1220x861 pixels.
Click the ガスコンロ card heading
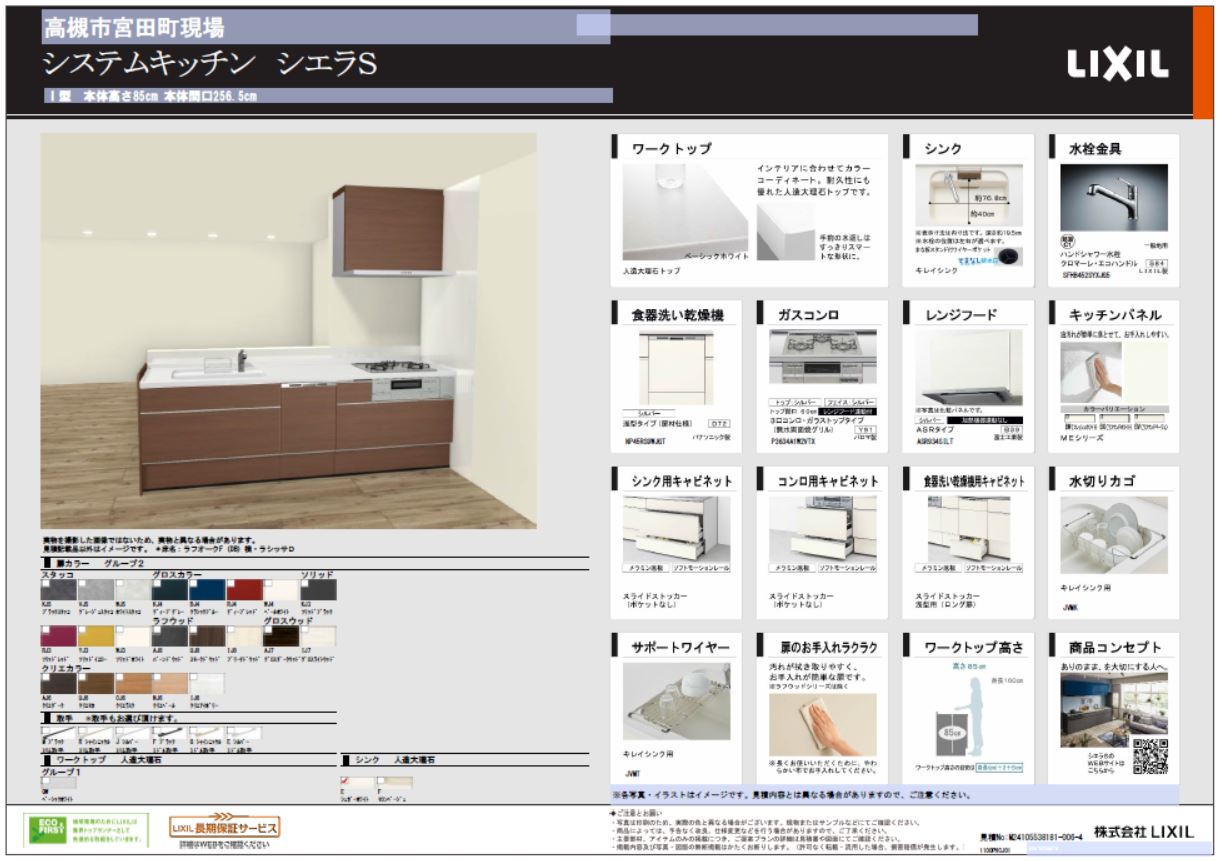pyautogui.click(x=808, y=315)
